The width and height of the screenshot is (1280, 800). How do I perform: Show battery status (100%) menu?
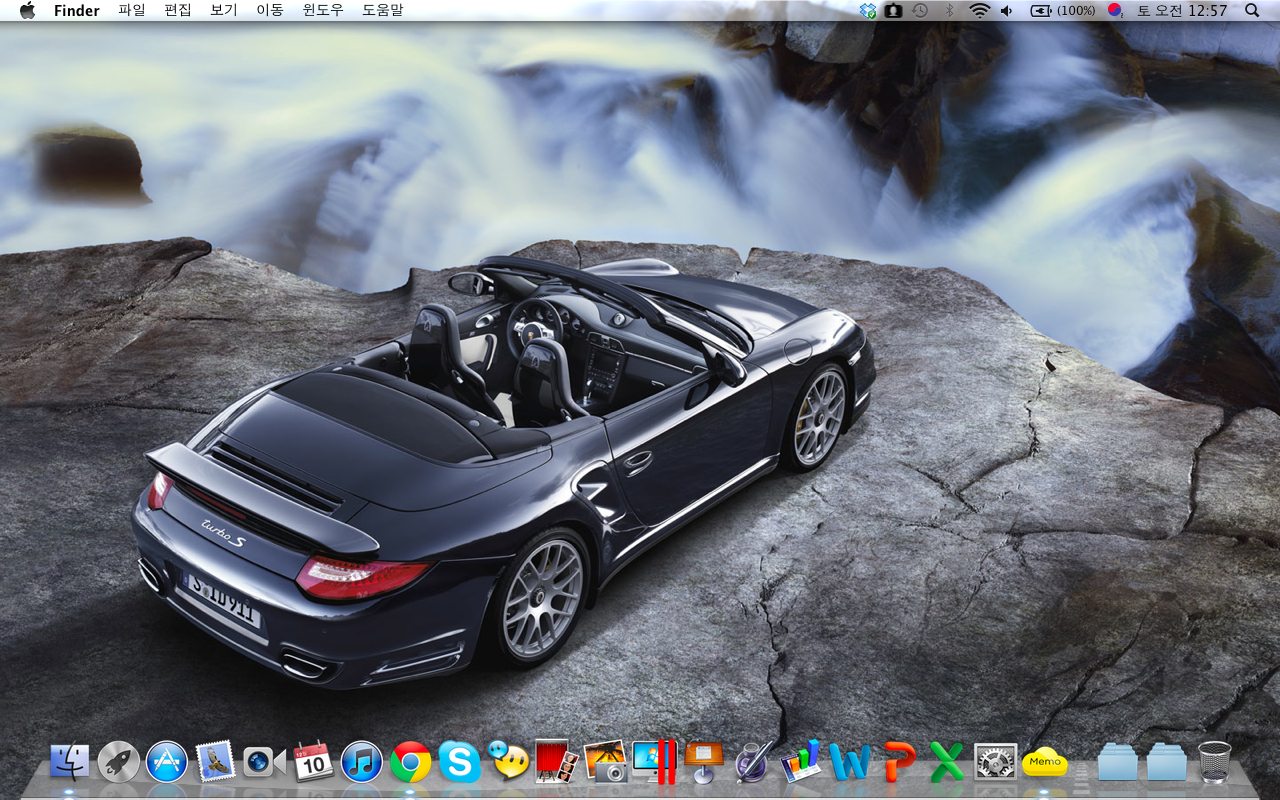[x=1063, y=10]
